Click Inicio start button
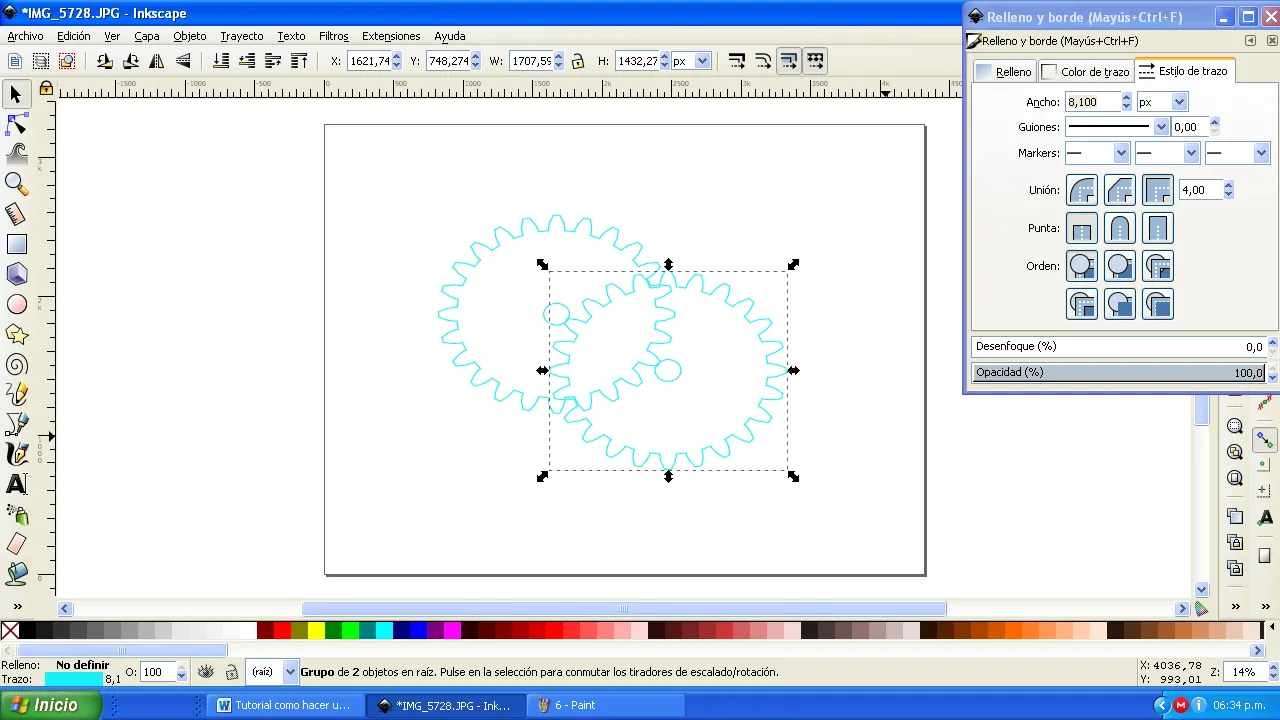This screenshot has width=1280, height=720. [x=50, y=705]
